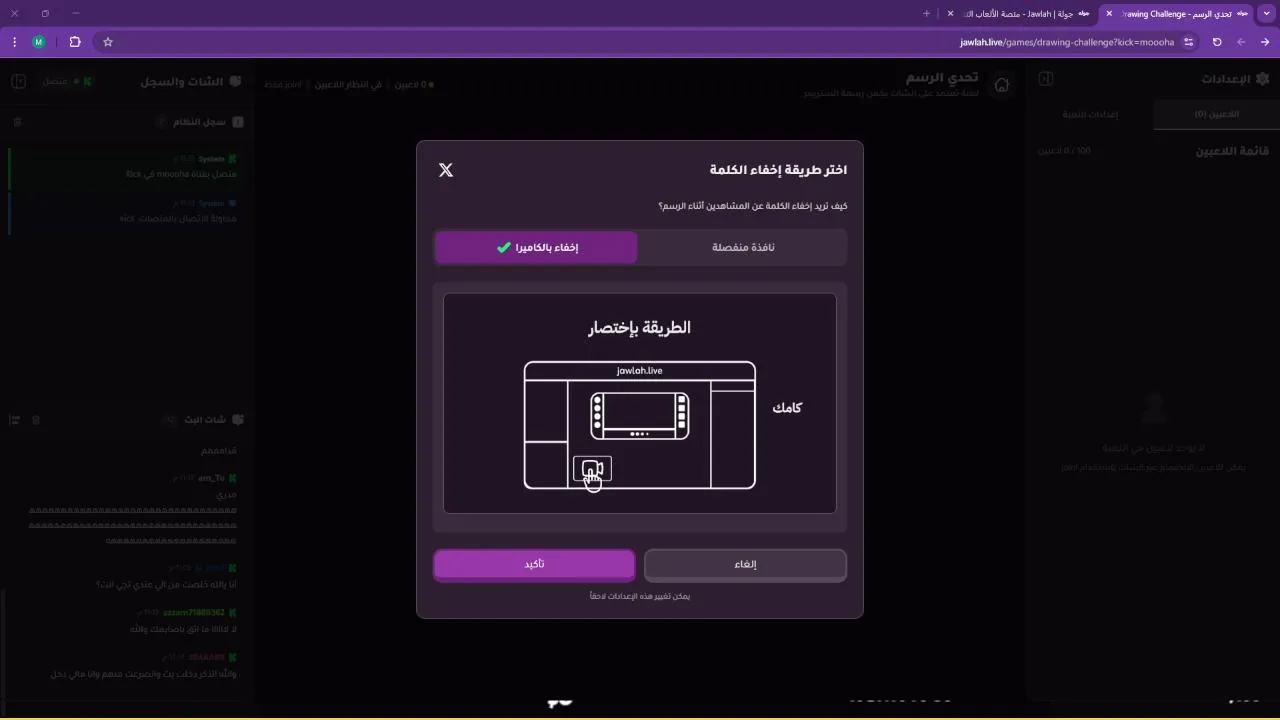Open a new browser tab

(927, 14)
